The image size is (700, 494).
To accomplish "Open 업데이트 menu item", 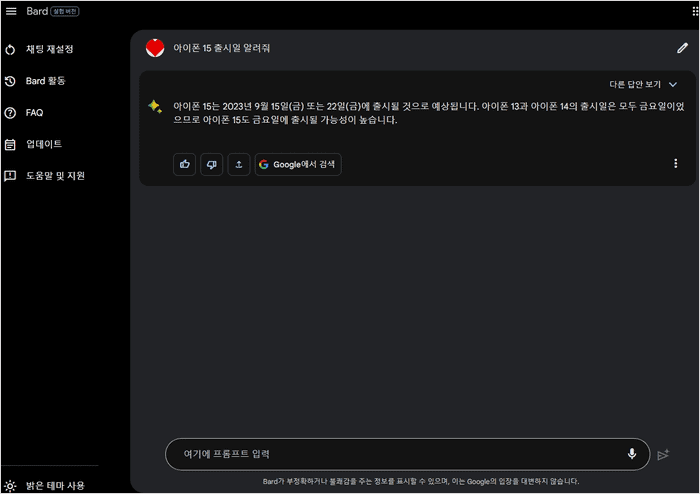I will (44, 144).
